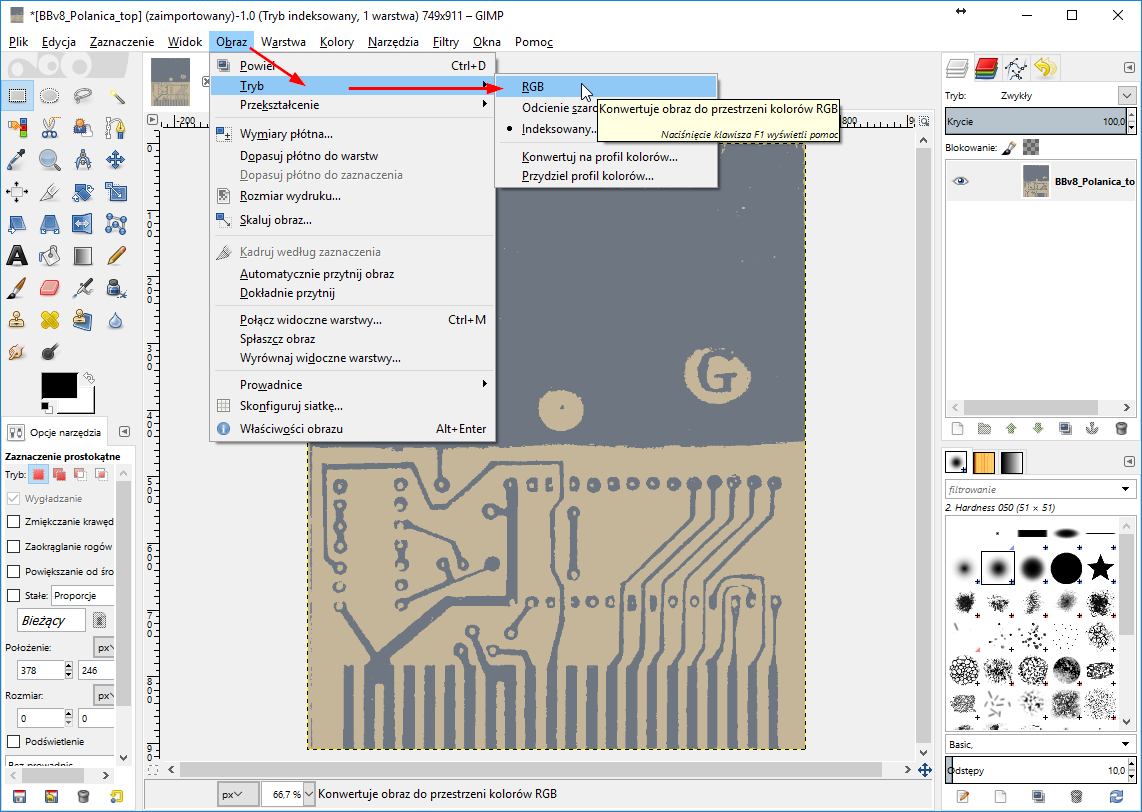Adjust the Odstępy brush spacing slider
The image size is (1142, 812).
click(1036, 770)
